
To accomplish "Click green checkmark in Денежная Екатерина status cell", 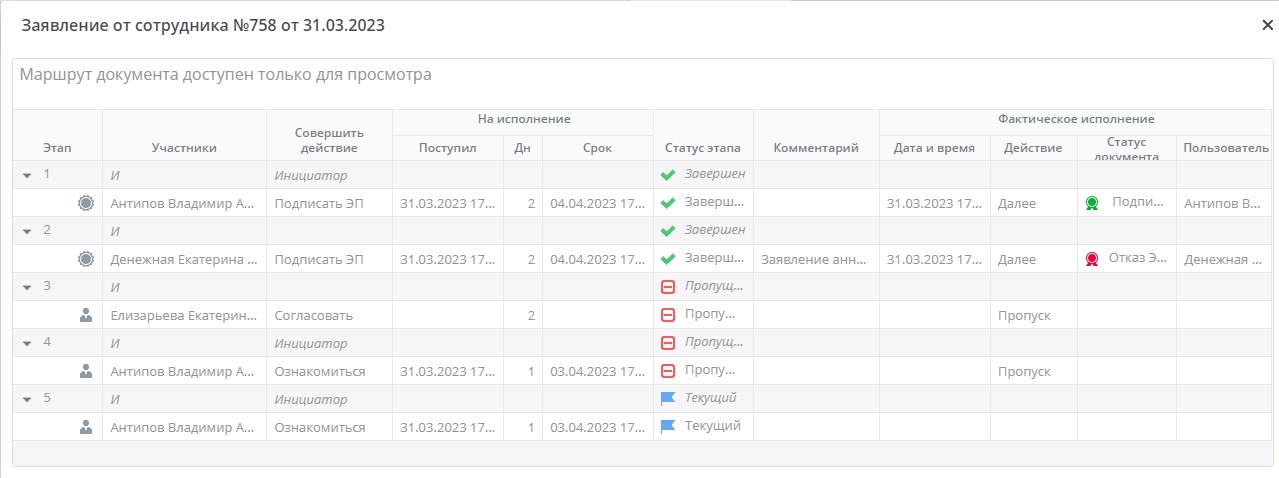I will (668, 259).
